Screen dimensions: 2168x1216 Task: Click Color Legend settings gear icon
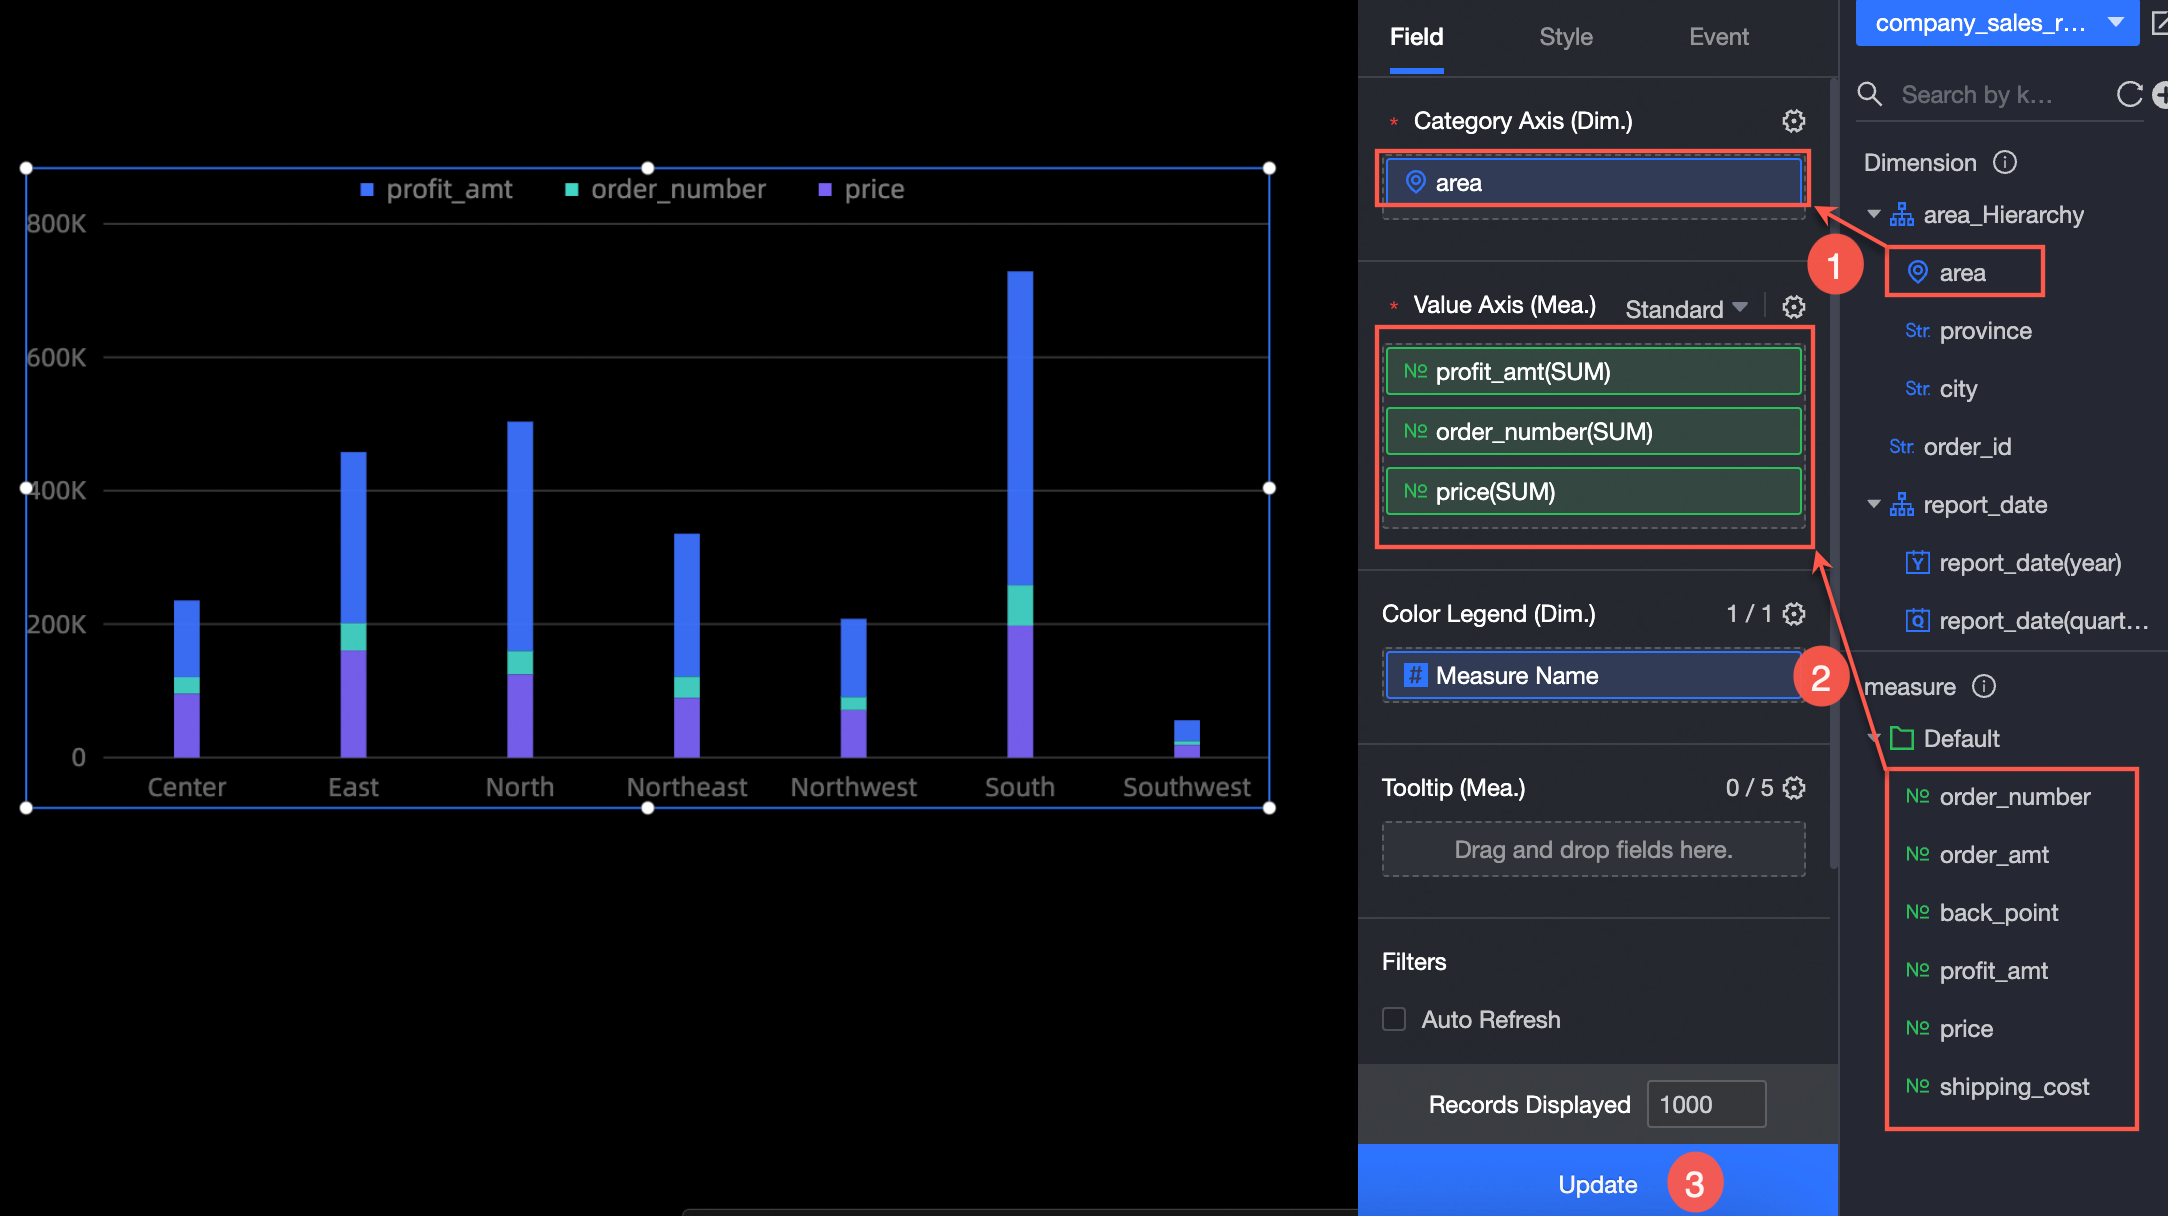click(1794, 614)
